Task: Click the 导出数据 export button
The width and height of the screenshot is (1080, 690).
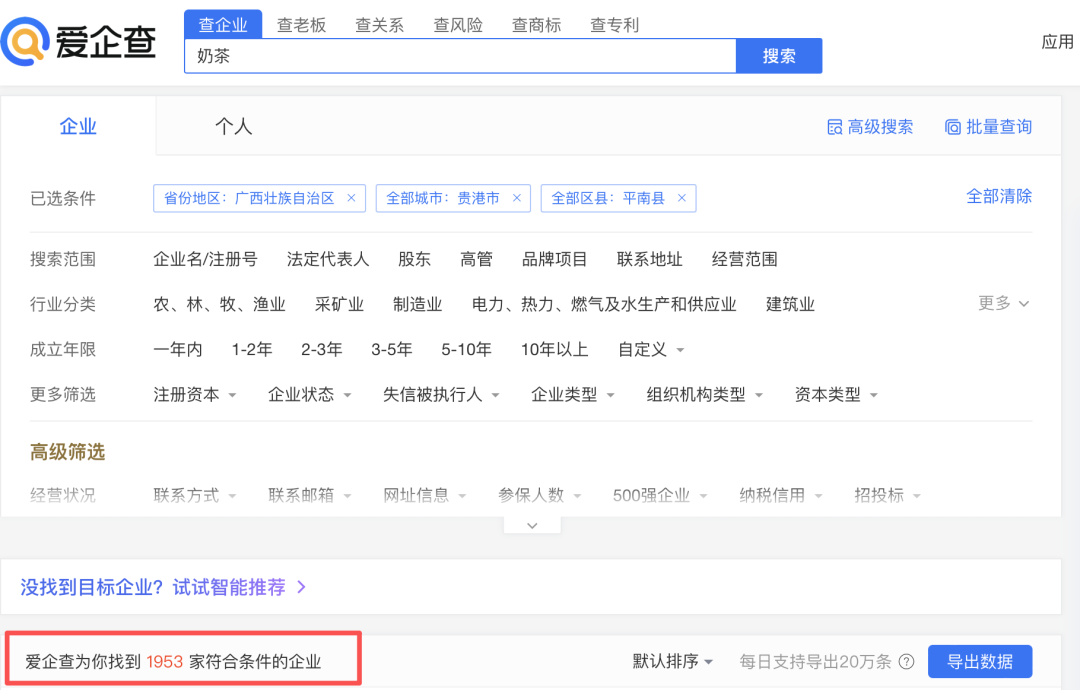Action: (x=979, y=662)
